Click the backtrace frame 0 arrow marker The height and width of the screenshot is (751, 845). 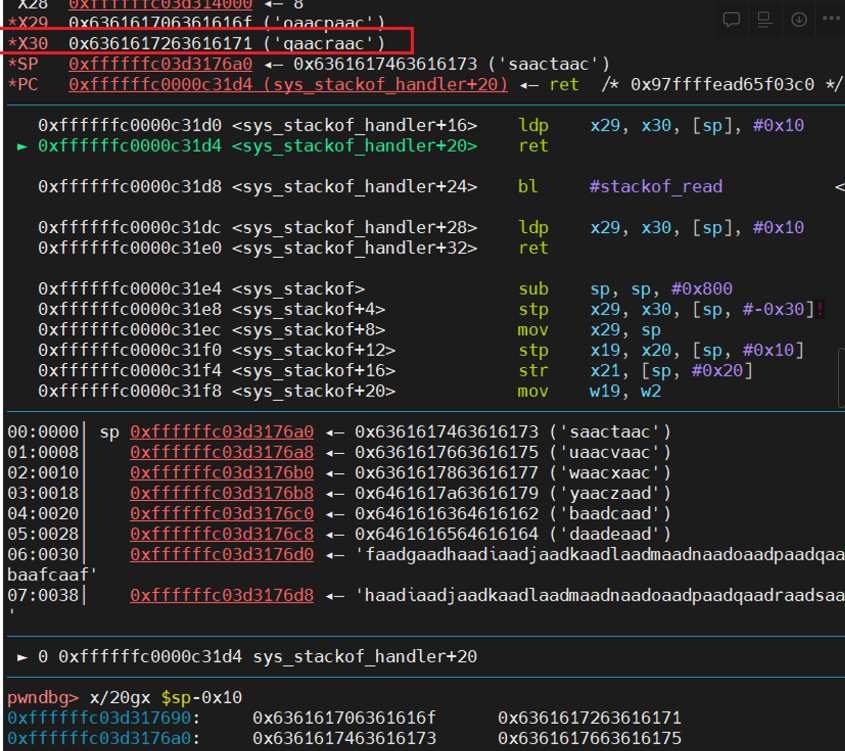click(22, 657)
